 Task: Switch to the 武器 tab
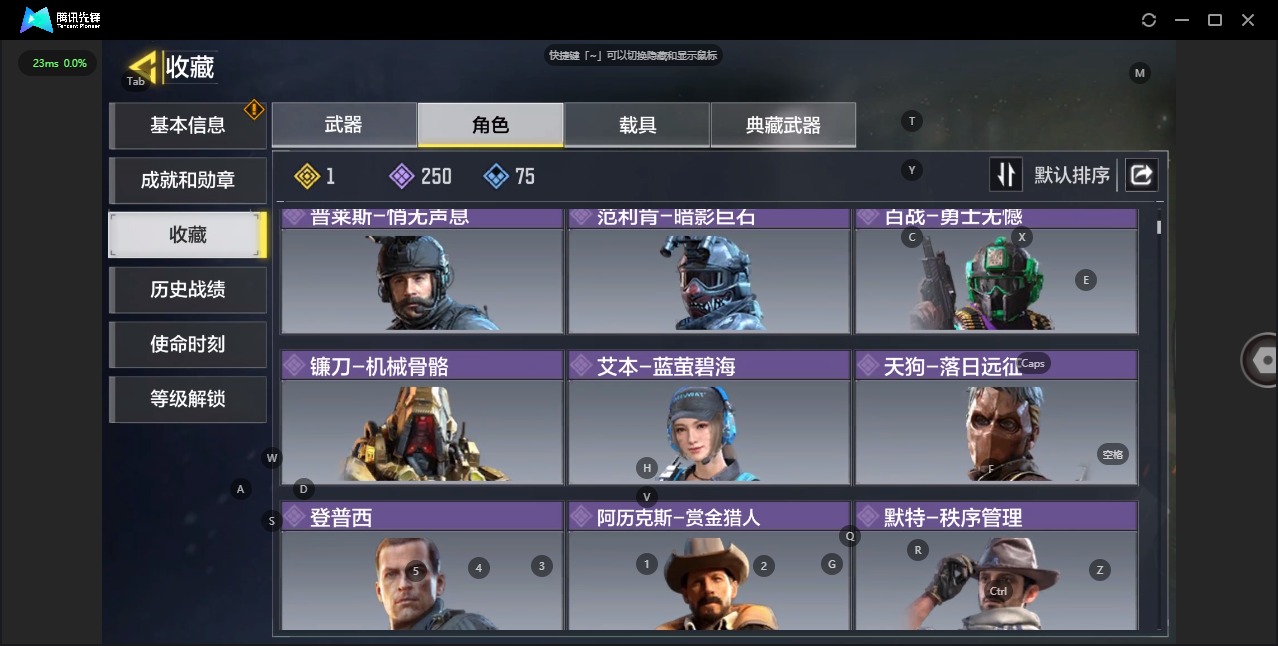click(344, 125)
